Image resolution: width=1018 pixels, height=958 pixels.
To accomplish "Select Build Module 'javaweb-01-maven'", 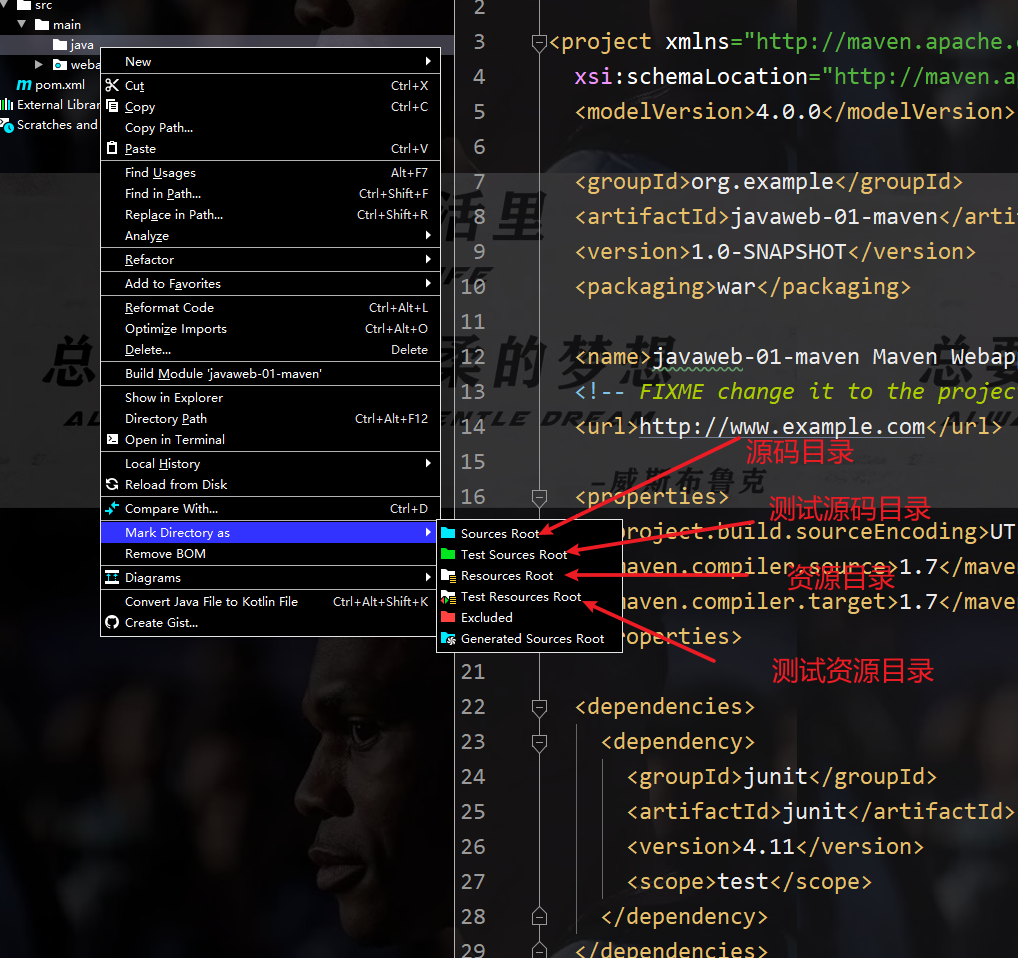I will [x=271, y=373].
